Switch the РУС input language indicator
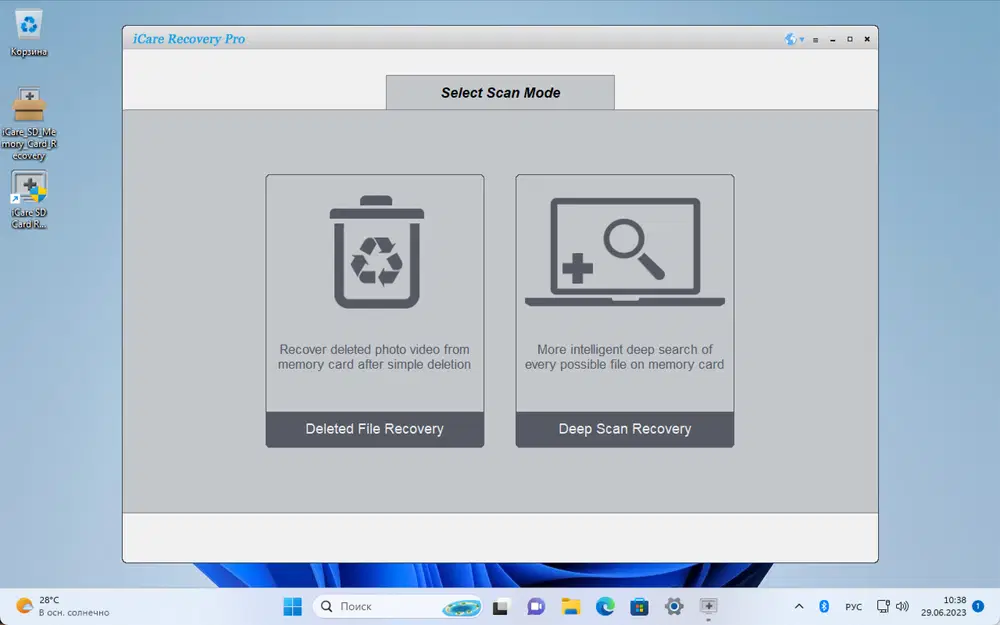The width and height of the screenshot is (1000, 625). click(x=853, y=607)
